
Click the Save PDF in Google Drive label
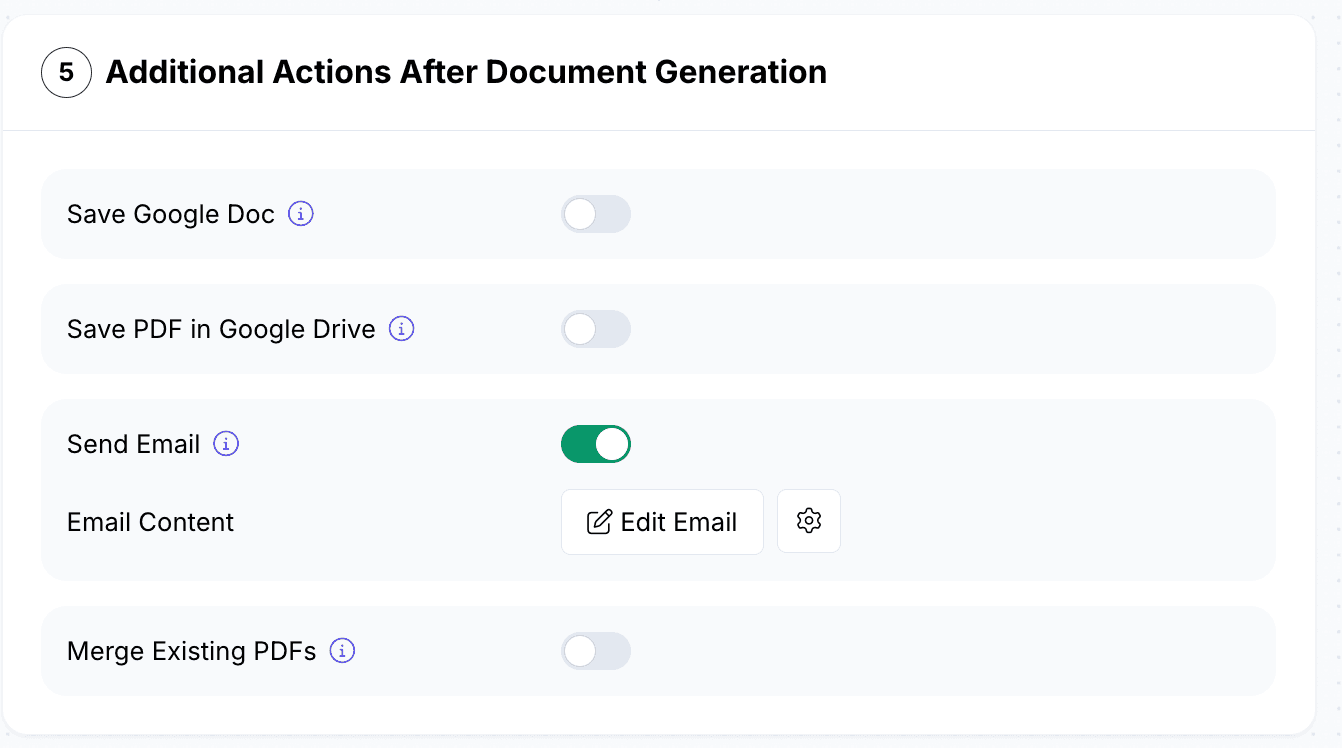221,329
